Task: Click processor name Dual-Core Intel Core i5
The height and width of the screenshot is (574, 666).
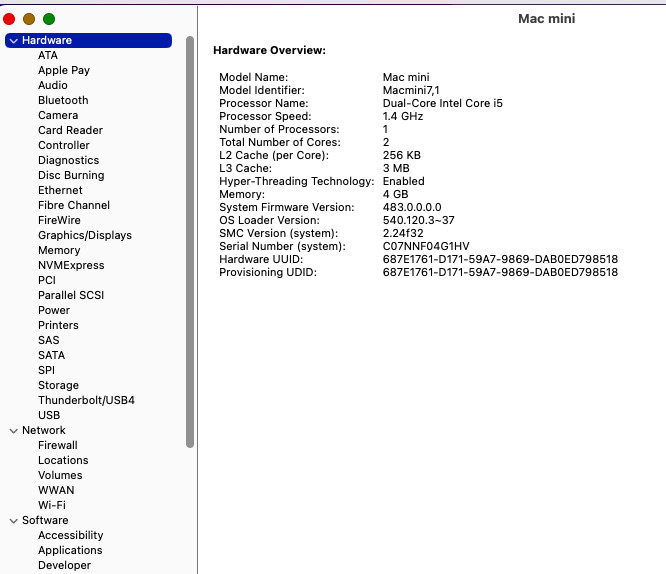Action: pyautogui.click(x=442, y=103)
